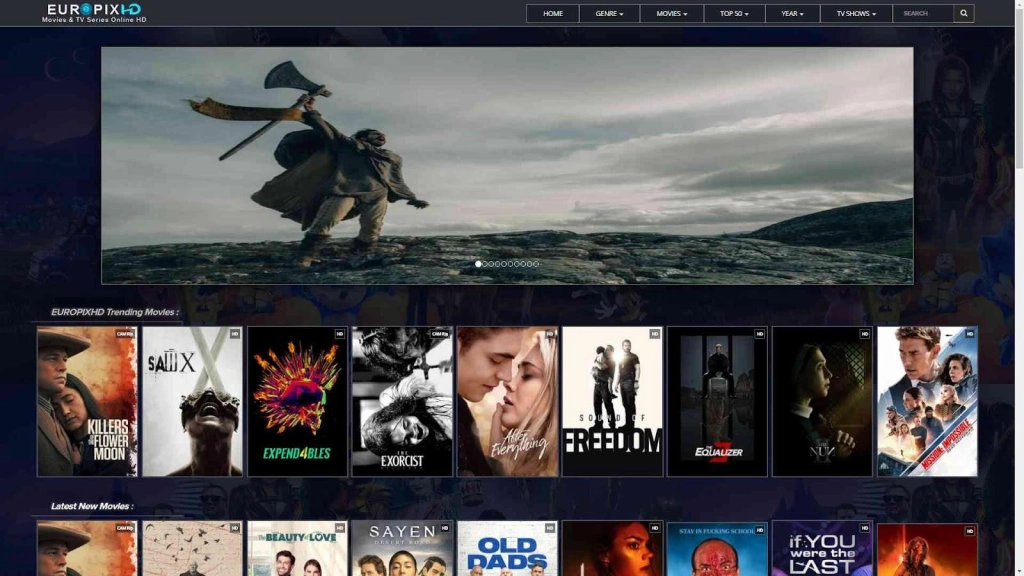Click the search magnifier icon
The height and width of the screenshot is (576, 1024).
point(963,13)
